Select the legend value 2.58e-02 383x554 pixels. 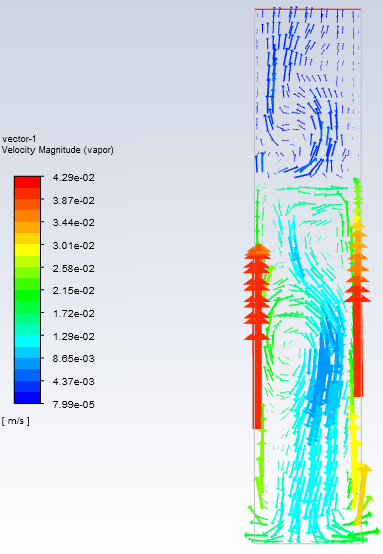73,269
